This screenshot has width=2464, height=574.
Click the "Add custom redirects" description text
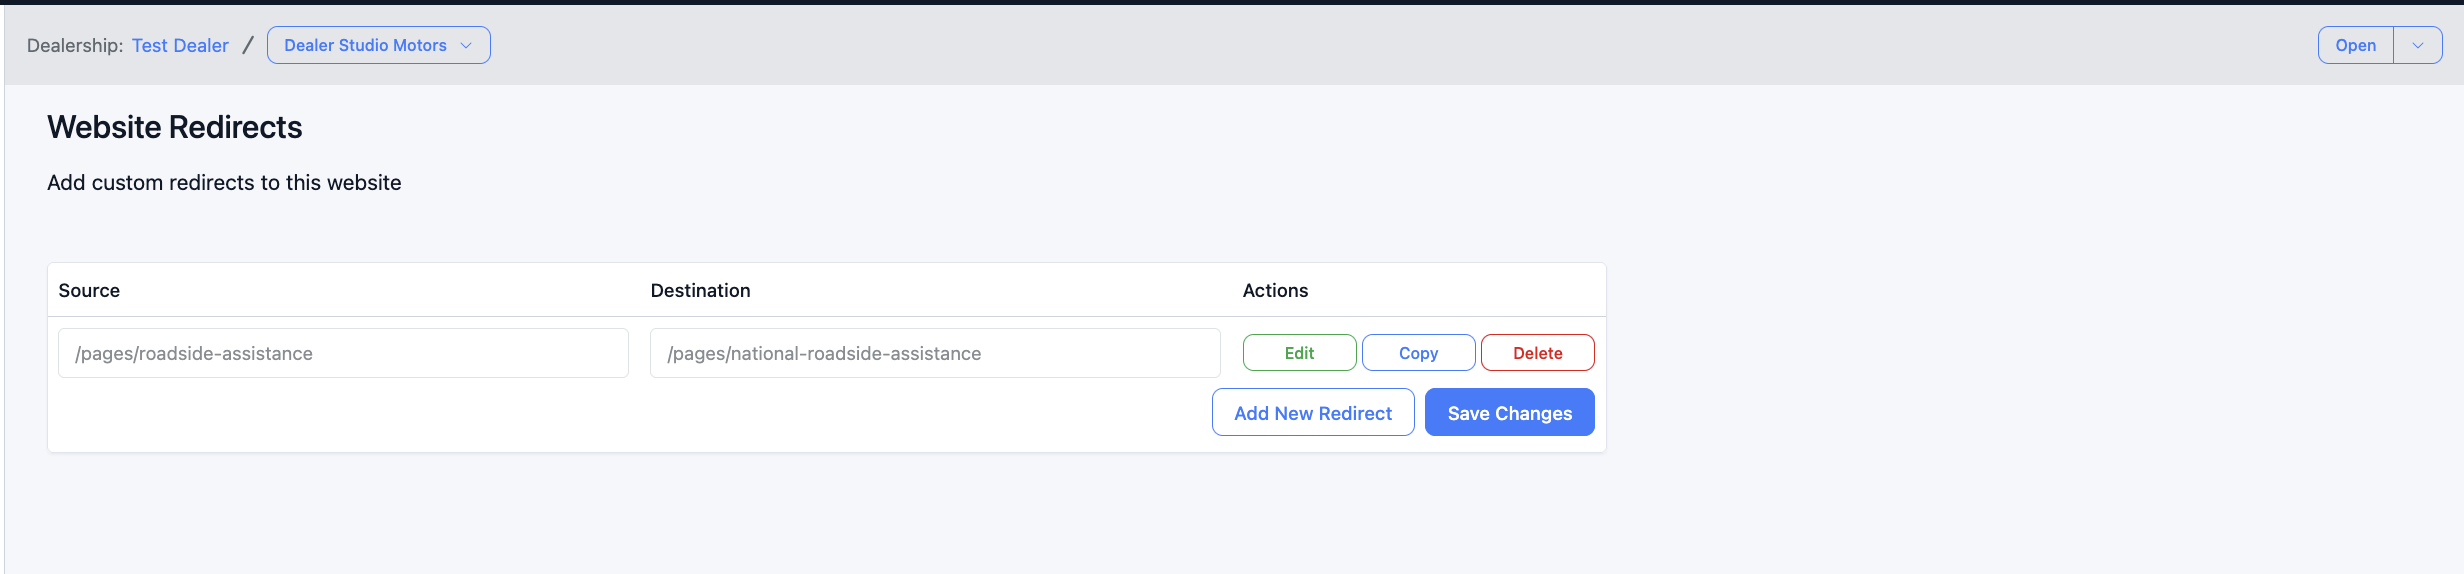point(224,183)
